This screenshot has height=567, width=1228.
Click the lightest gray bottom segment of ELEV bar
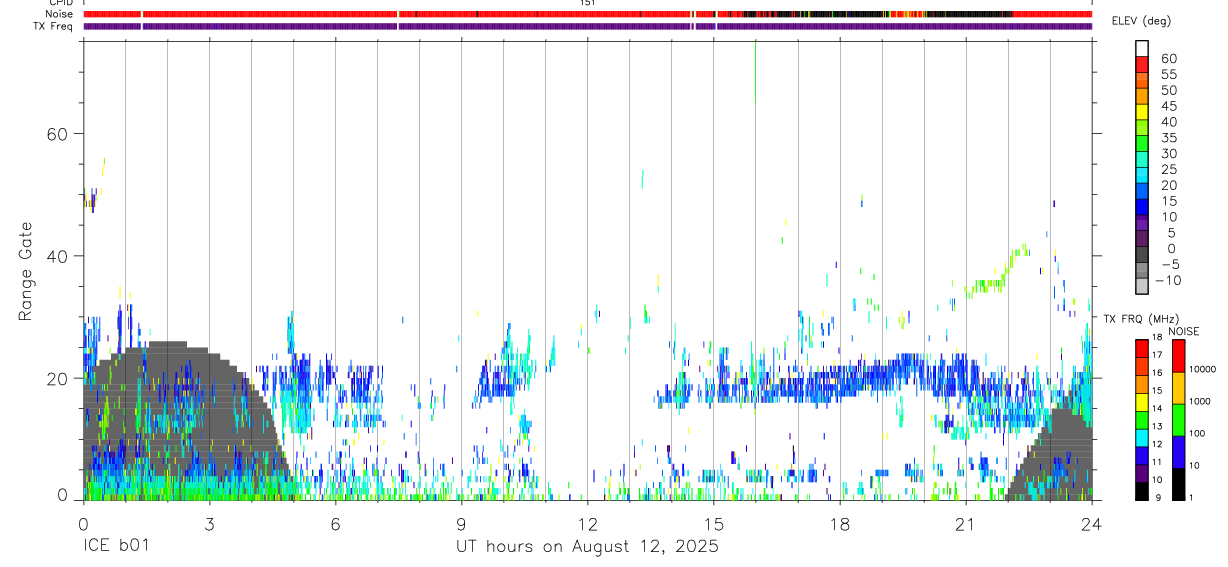pyautogui.click(x=1142, y=286)
